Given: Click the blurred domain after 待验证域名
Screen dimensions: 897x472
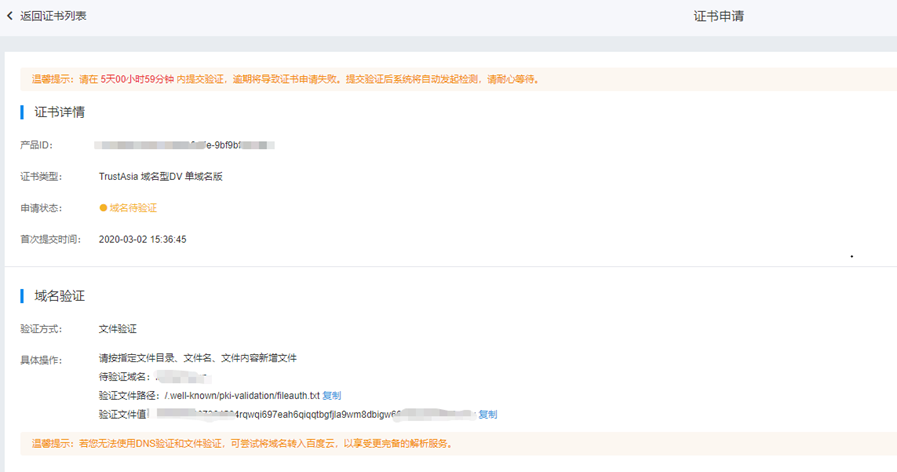Looking at the screenshot, I should coord(180,377).
